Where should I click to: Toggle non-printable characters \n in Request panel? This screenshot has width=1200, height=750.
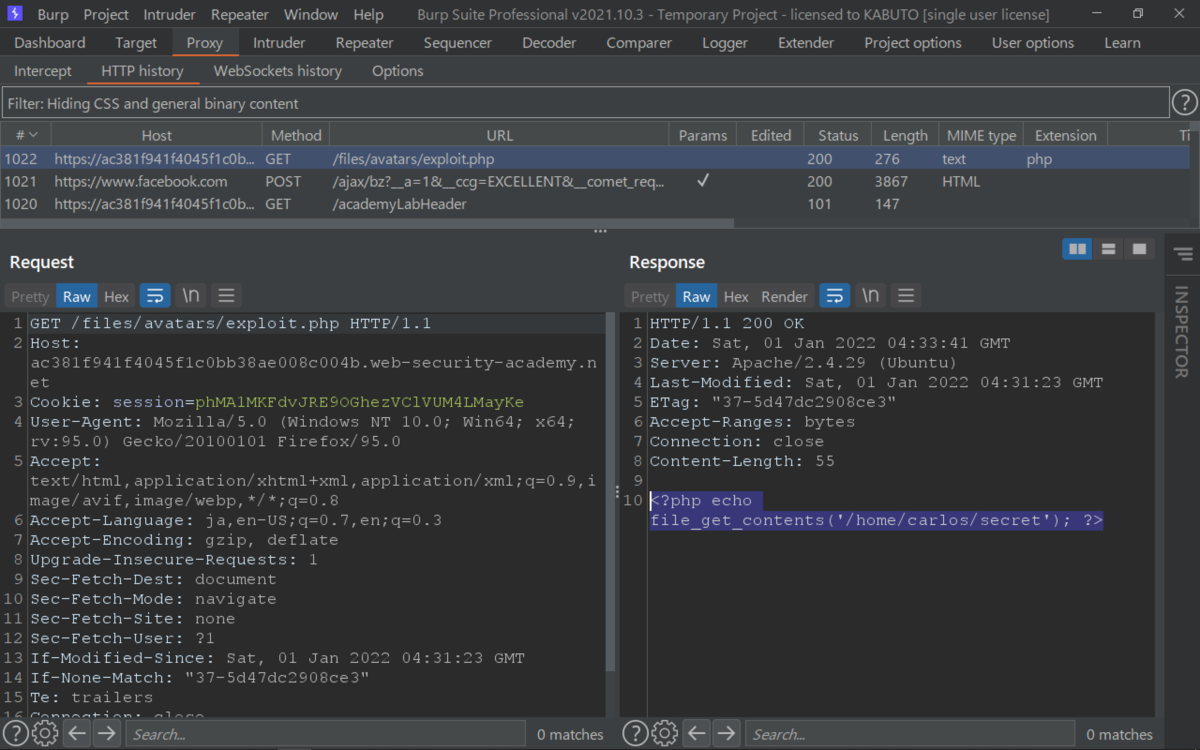[190, 296]
